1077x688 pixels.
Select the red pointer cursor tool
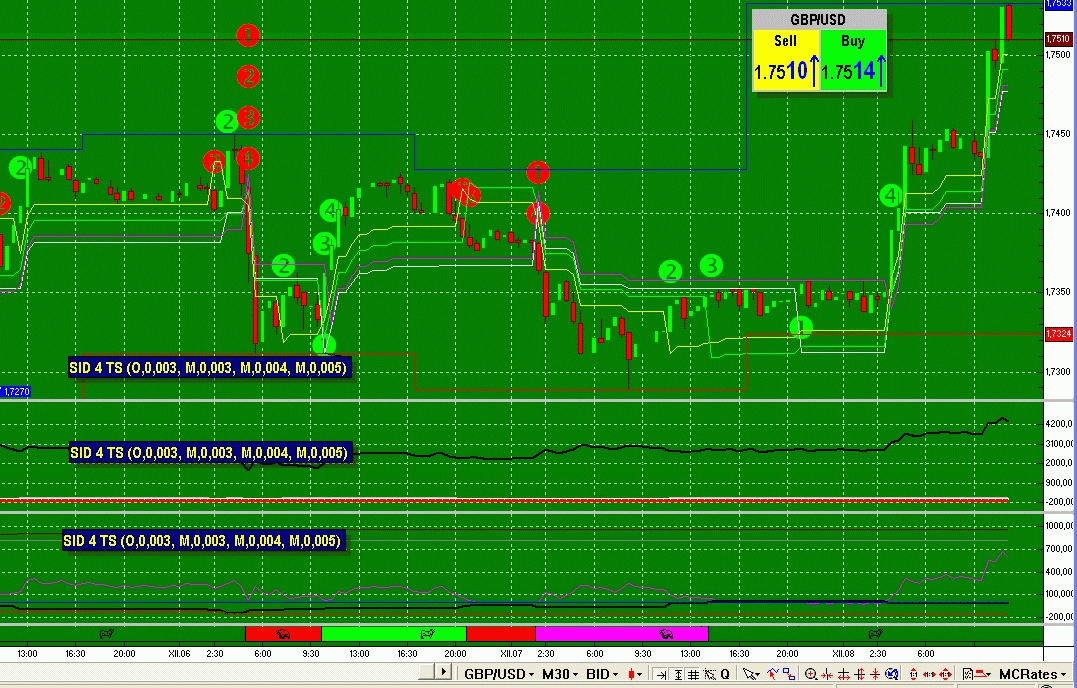click(773, 674)
